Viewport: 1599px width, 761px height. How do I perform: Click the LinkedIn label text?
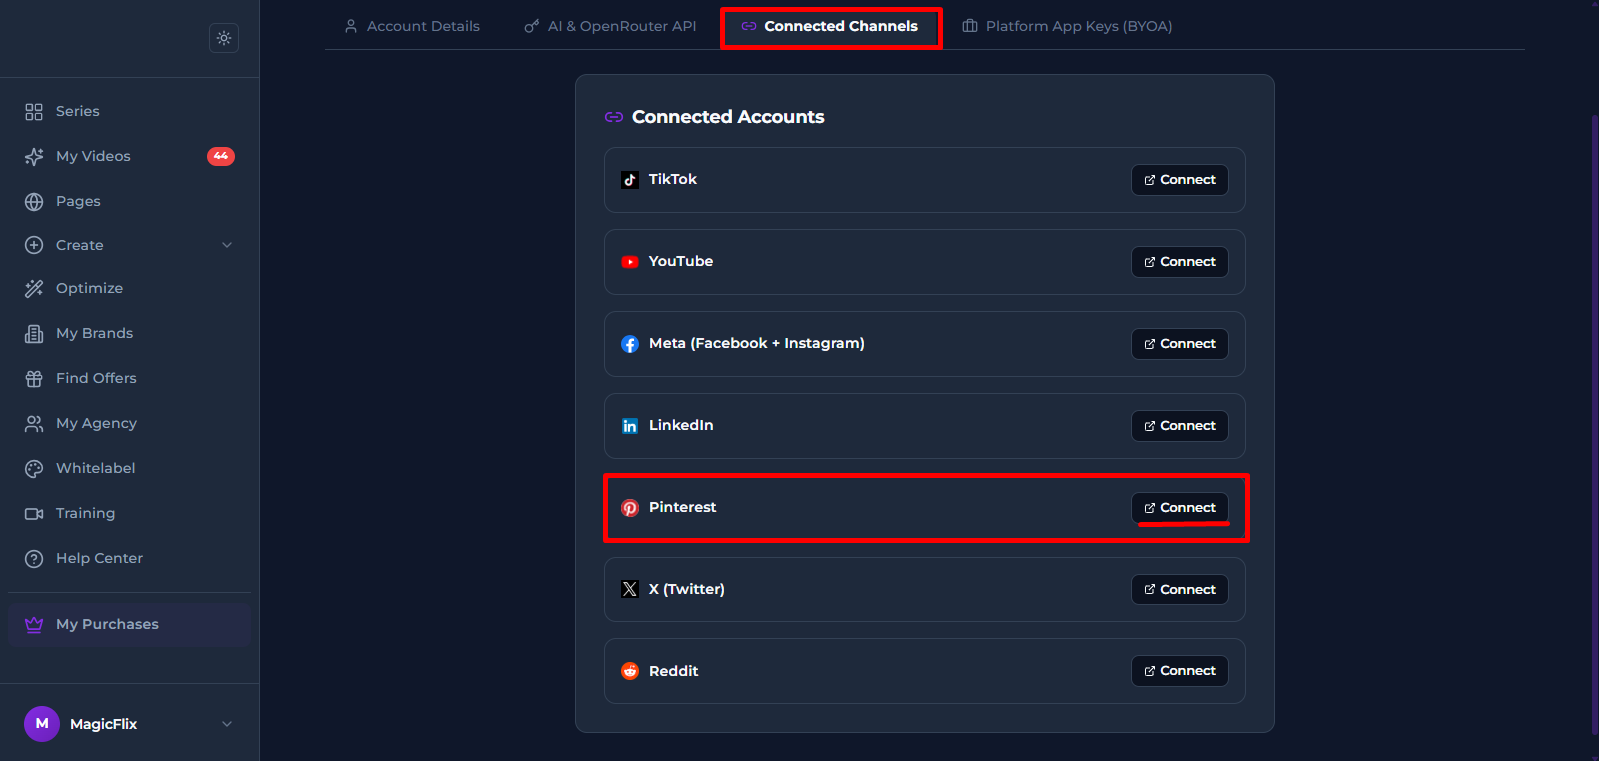point(681,425)
